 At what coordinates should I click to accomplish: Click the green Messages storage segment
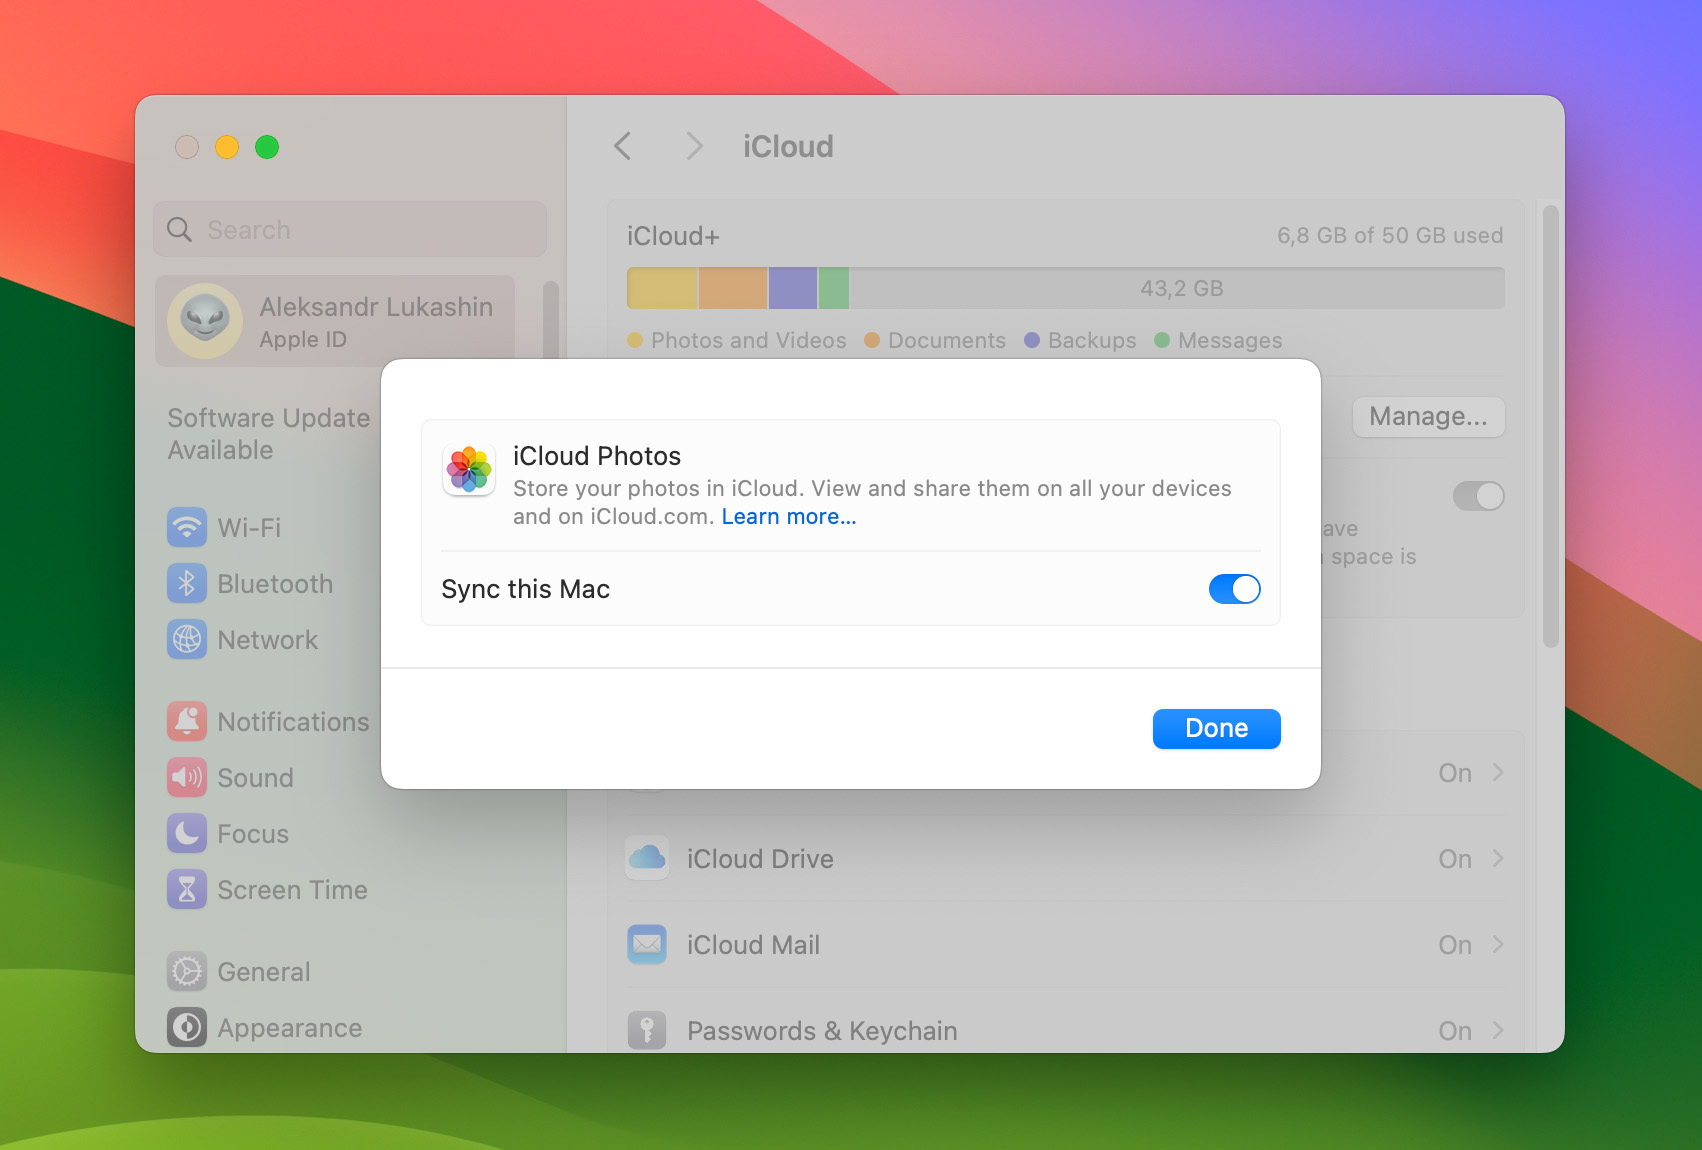(834, 288)
